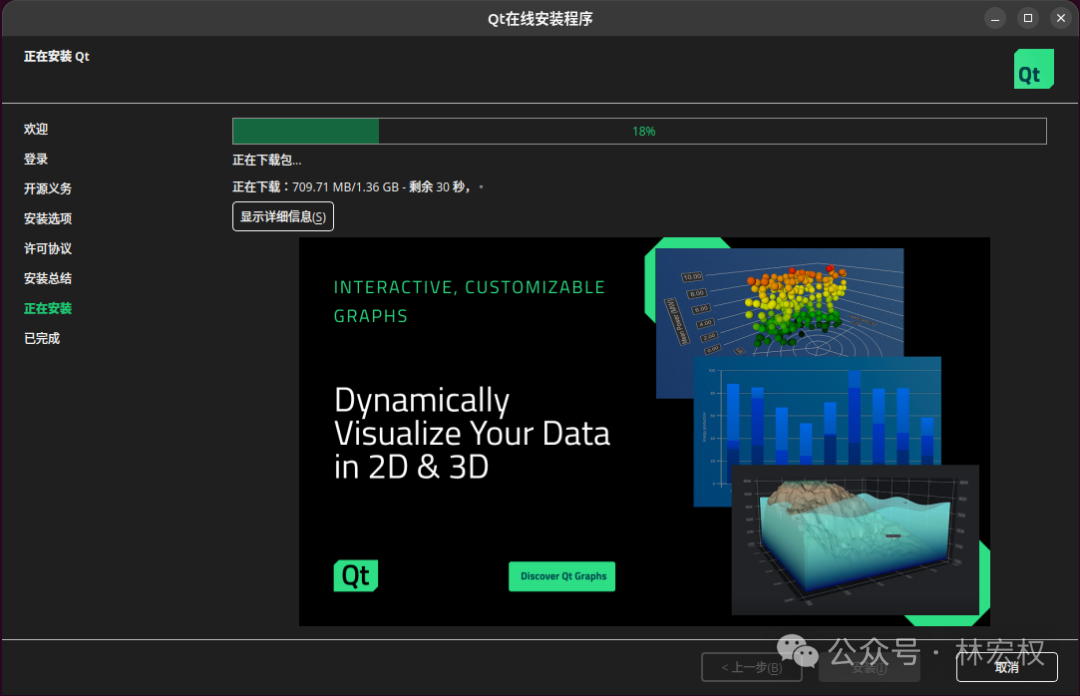The width and height of the screenshot is (1080, 696).
Task: Click the 正在下载包... status text
Action: (x=267, y=160)
